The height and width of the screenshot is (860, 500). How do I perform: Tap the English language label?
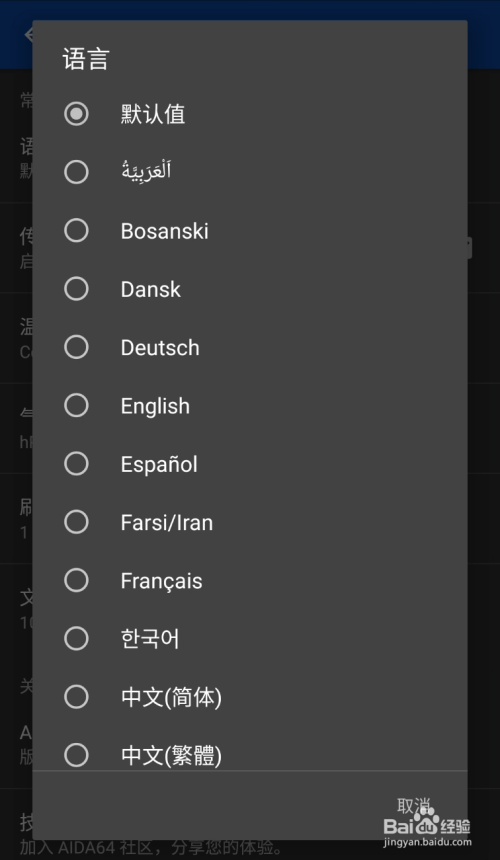155,406
